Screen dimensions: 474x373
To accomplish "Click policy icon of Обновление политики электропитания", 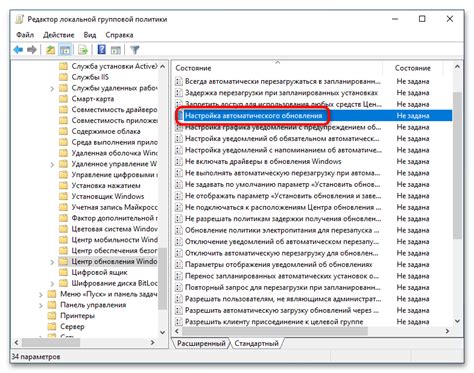I will coord(179,230).
